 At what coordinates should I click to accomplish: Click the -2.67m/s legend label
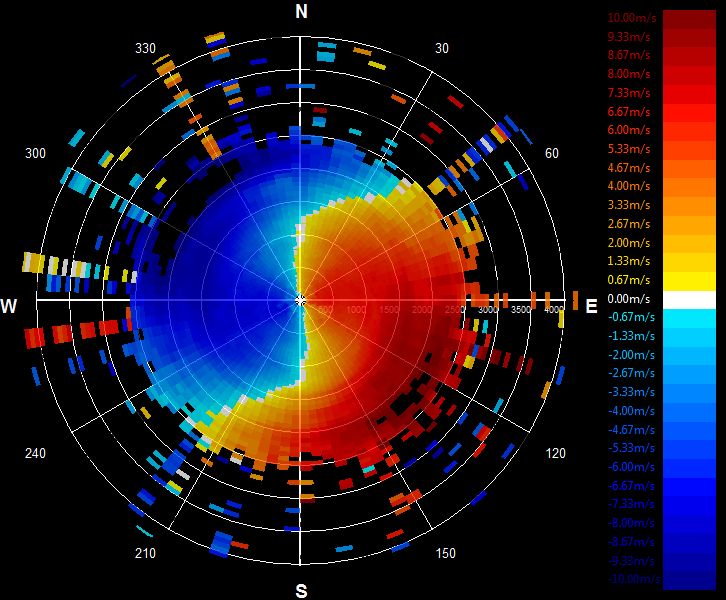coord(631,373)
